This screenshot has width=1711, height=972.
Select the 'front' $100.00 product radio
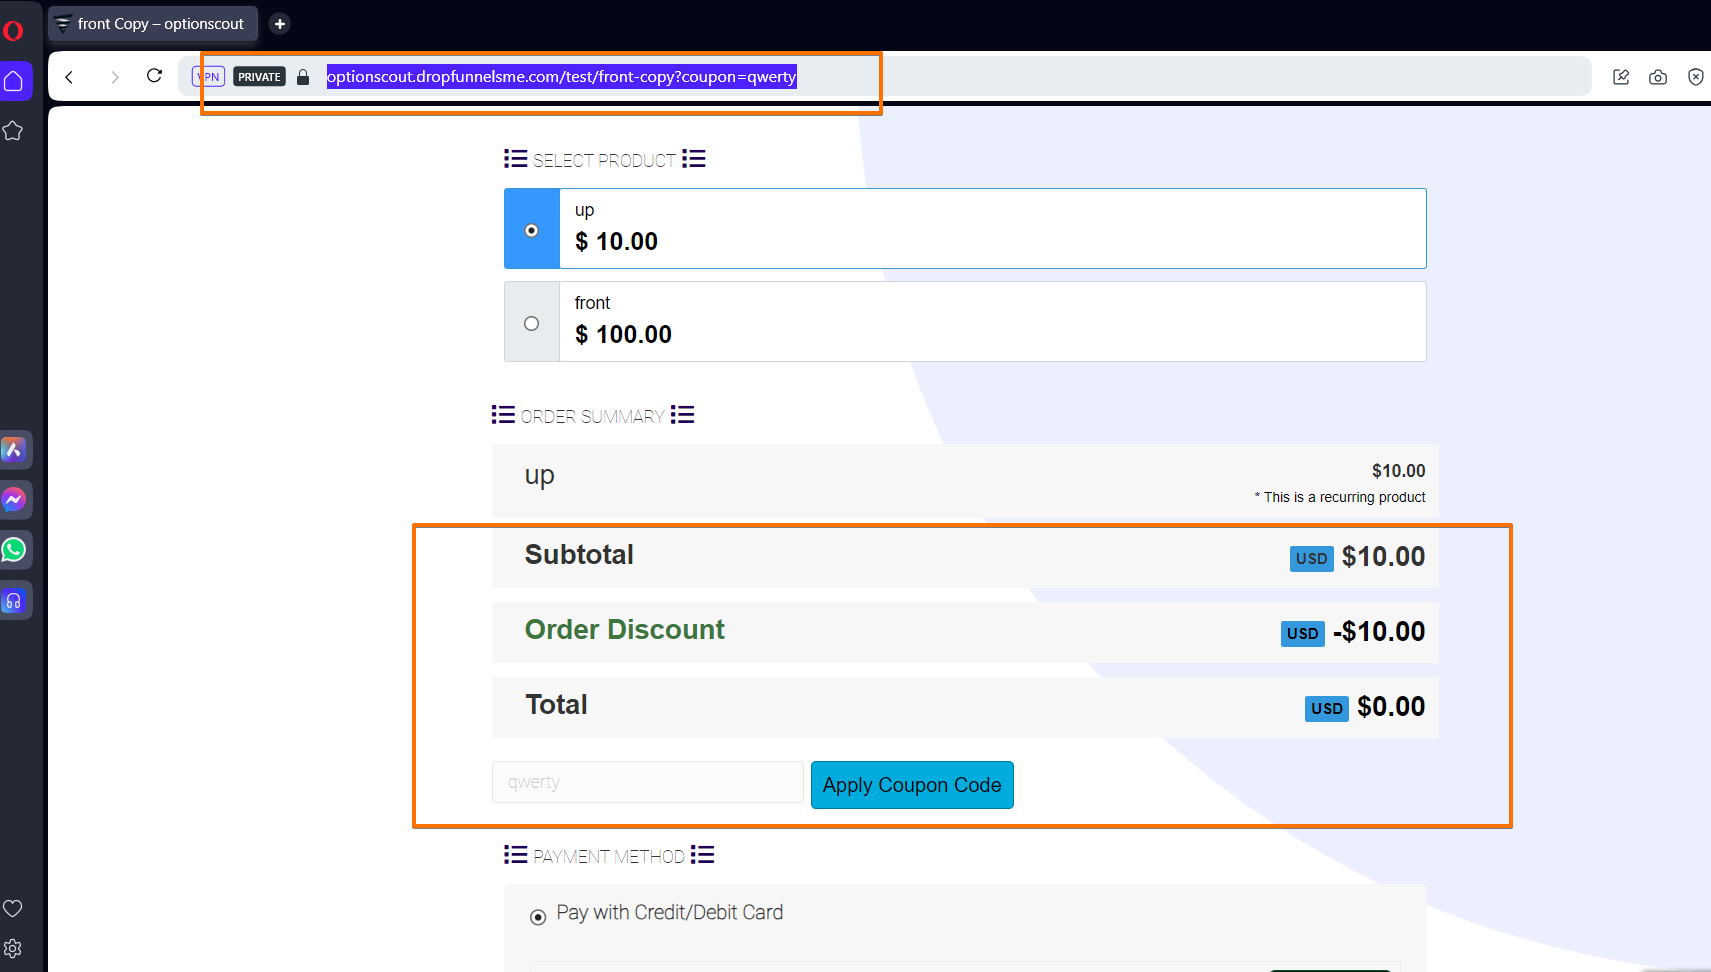point(532,323)
